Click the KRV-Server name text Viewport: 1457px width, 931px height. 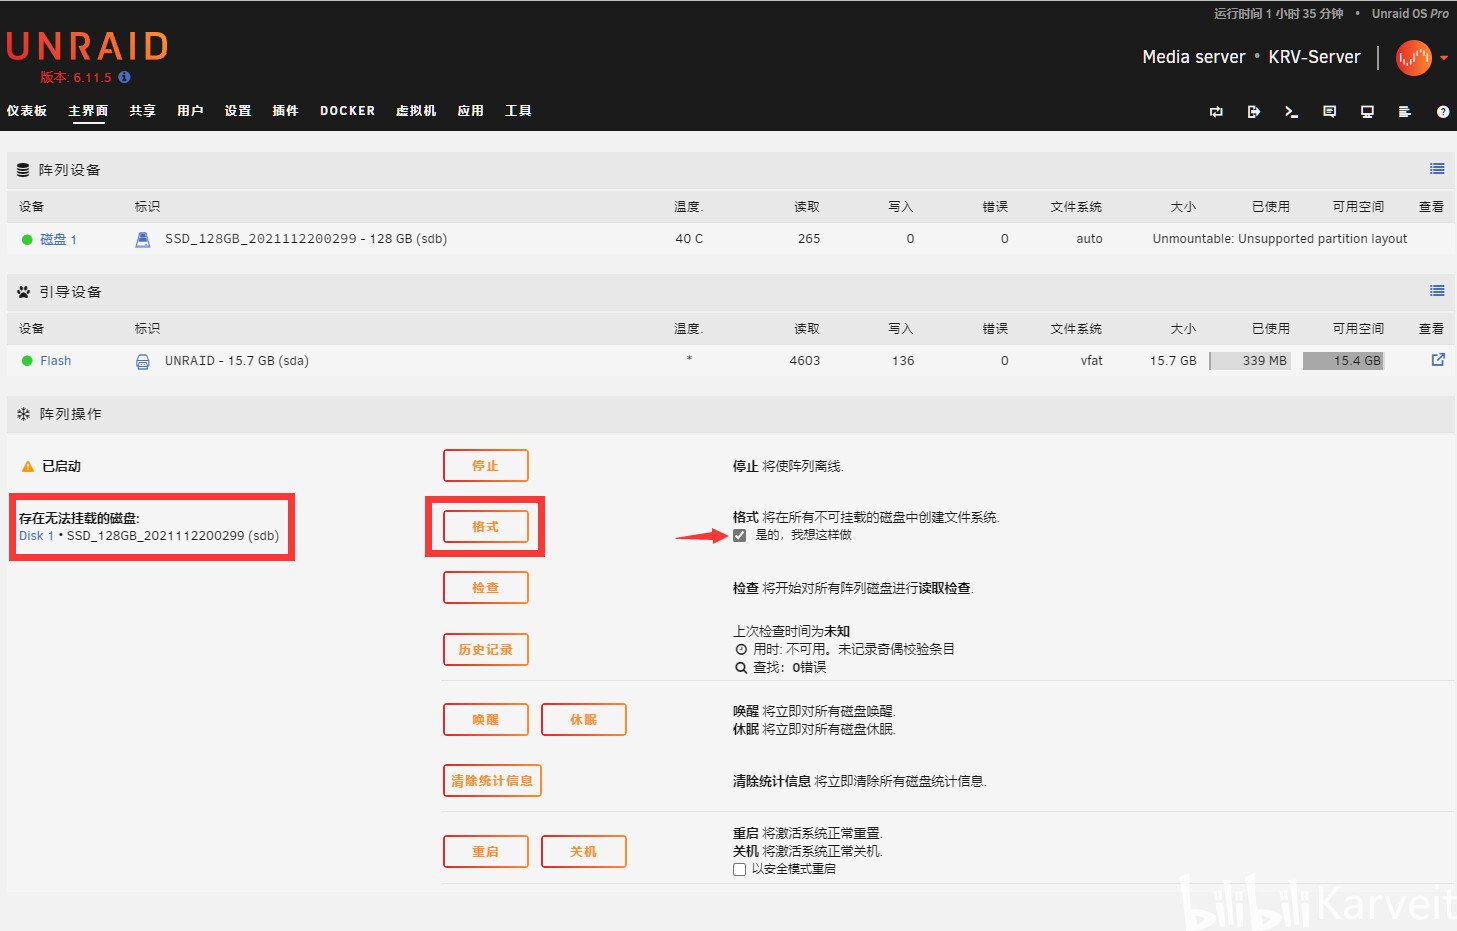tap(1314, 57)
